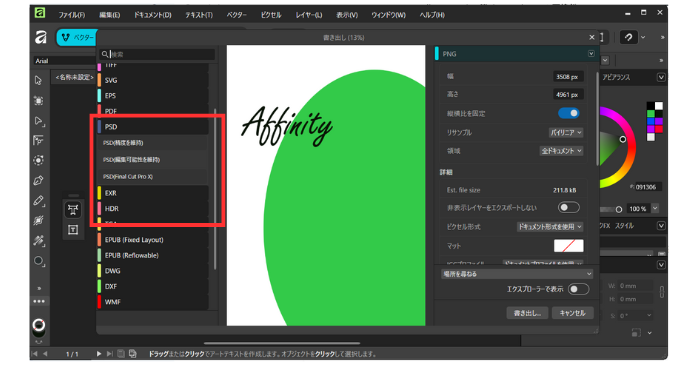This screenshot has height=365, width=698.
Task: Pick the red swatch in Appearance panel
Action: tap(658, 129)
